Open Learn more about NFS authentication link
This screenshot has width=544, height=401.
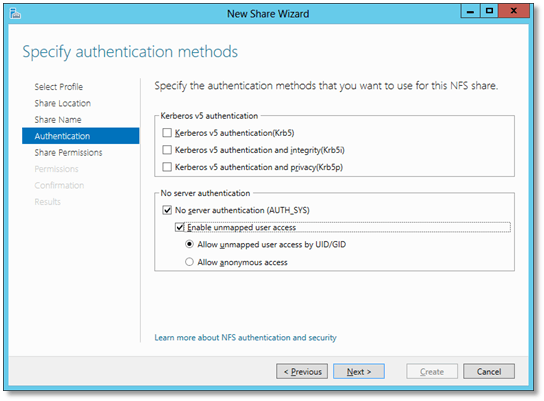245,338
